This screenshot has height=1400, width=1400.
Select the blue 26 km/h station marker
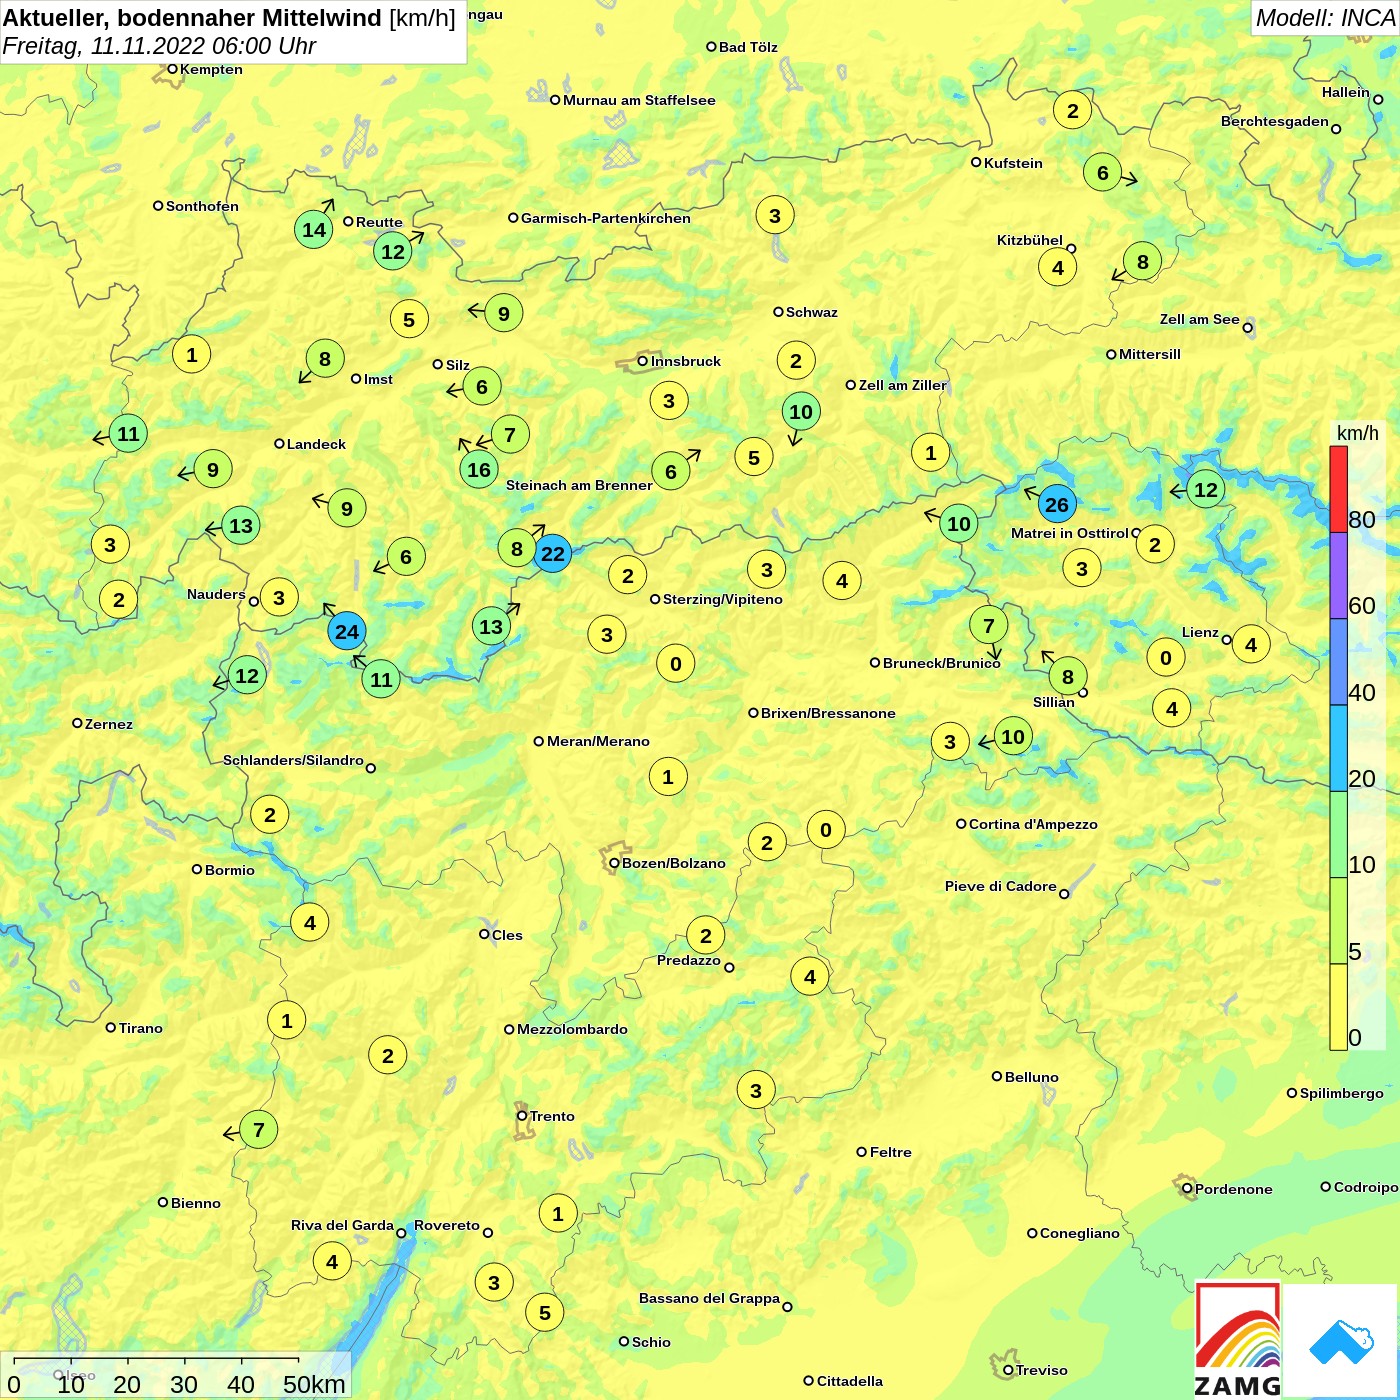click(x=1057, y=505)
